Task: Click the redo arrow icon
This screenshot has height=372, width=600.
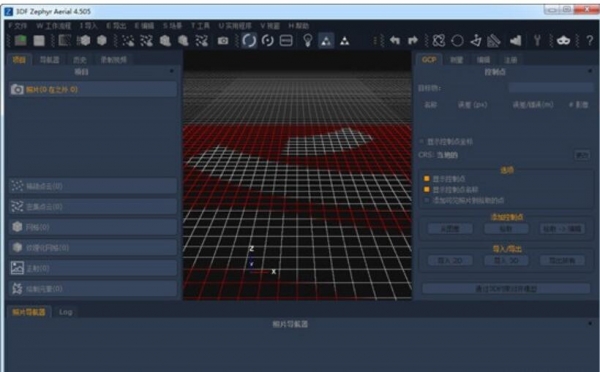Action: tap(412, 40)
